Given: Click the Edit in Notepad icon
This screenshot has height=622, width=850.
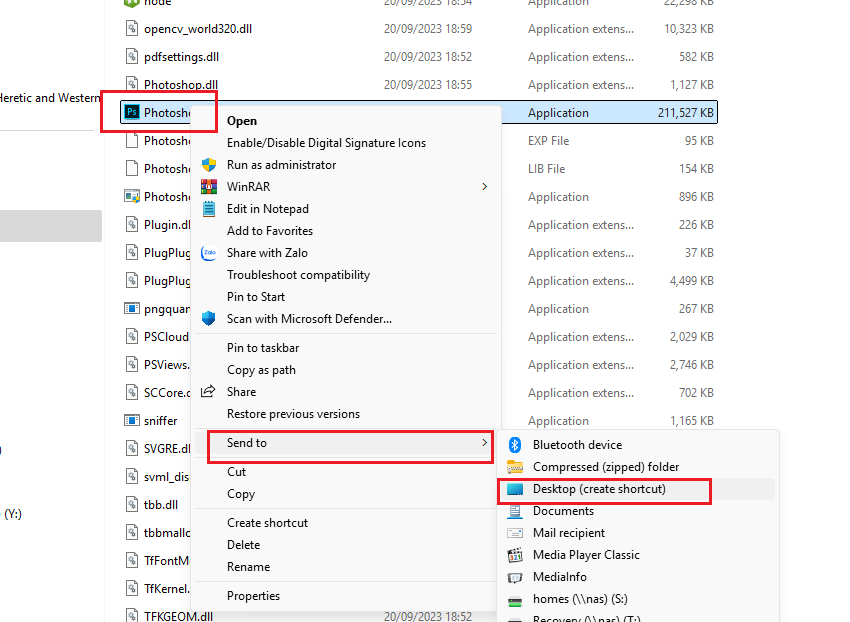Looking at the screenshot, I should coord(209,209).
